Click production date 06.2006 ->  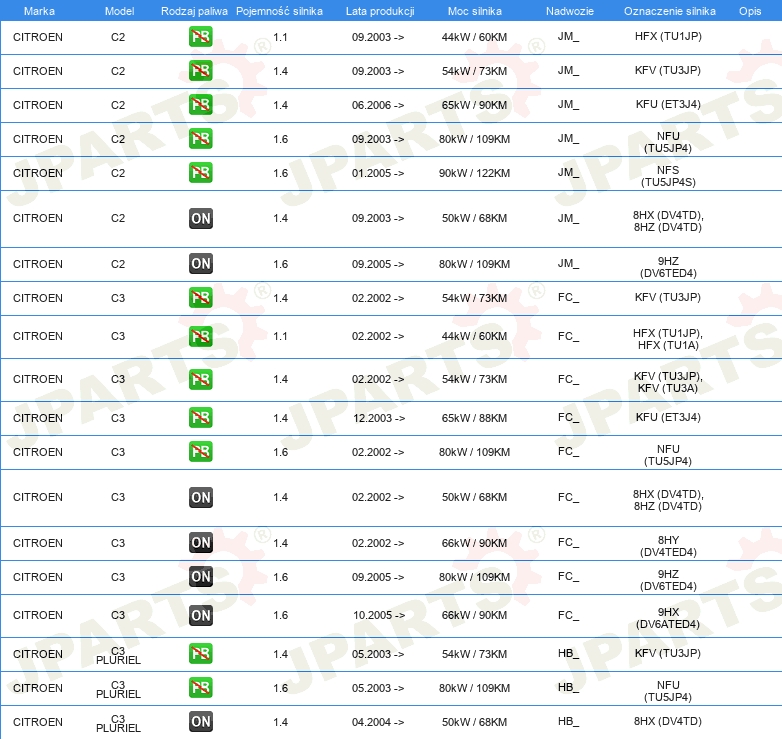(378, 105)
